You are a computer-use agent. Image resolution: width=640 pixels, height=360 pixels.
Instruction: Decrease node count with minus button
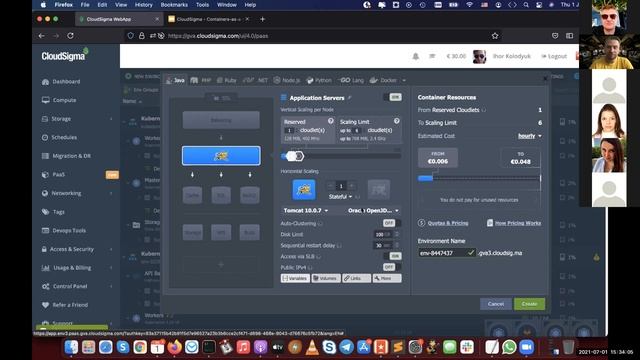click(x=331, y=186)
